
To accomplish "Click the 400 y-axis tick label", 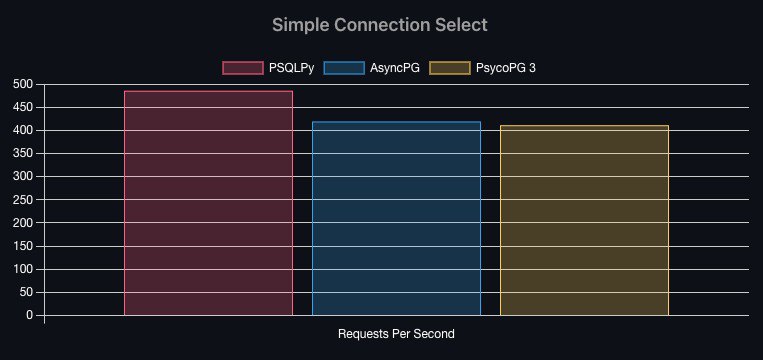I will coord(22,130).
